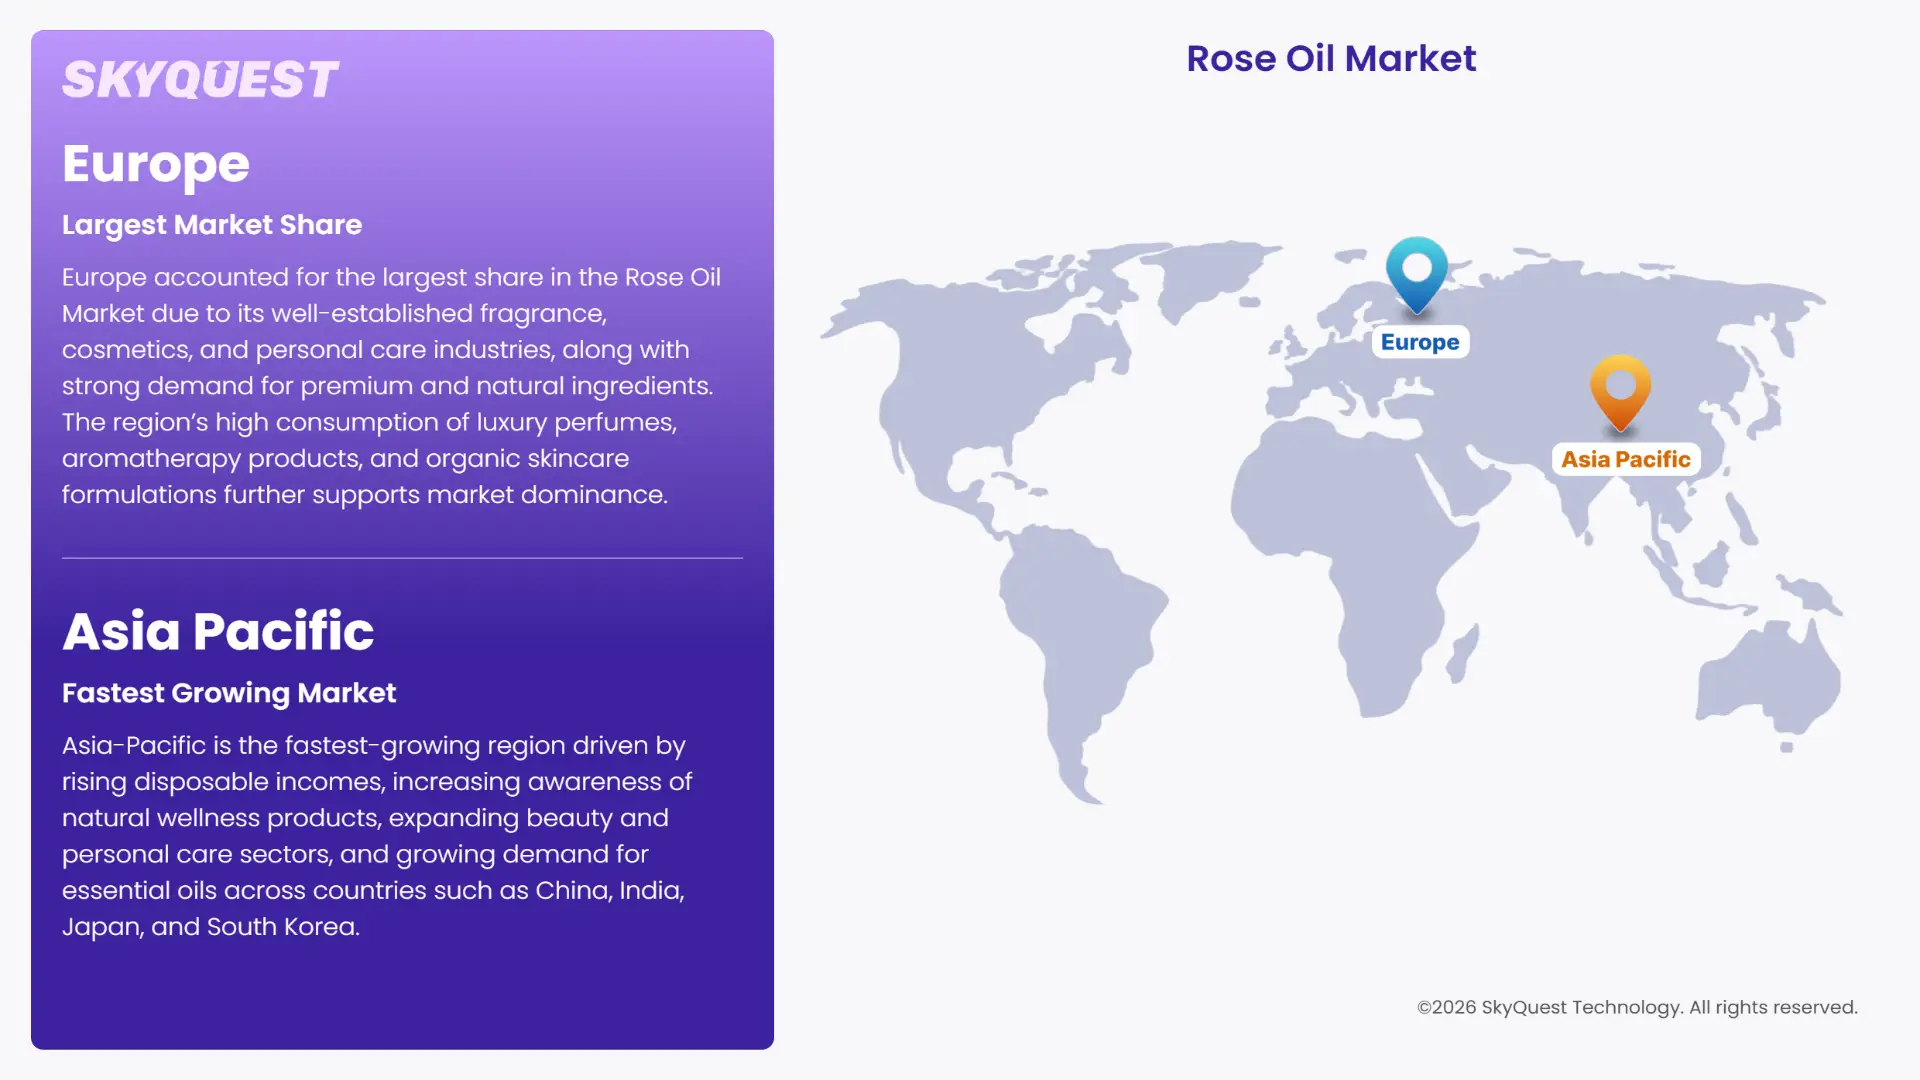Click the orange Asia Pacific map pin

tap(1621, 393)
